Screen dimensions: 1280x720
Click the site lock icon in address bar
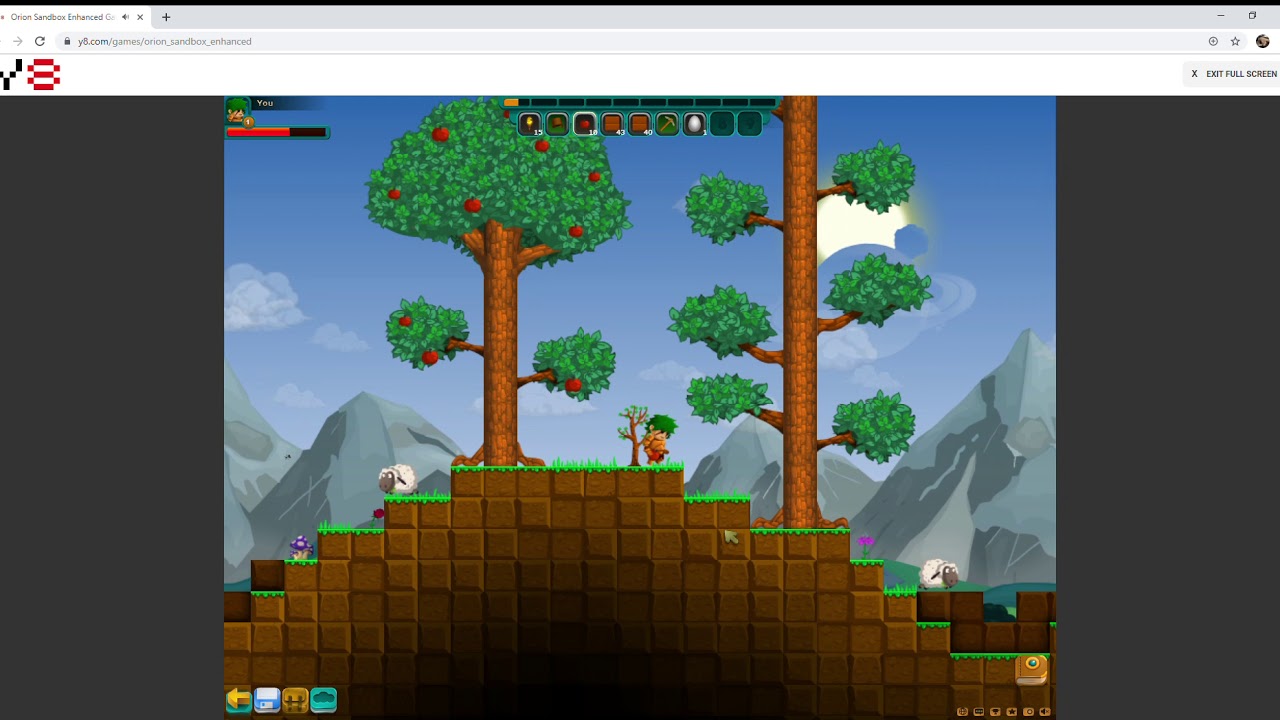pyautogui.click(x=67, y=41)
